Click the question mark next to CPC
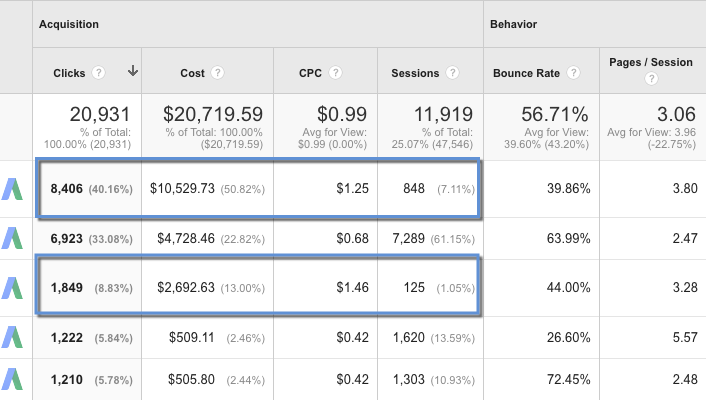This screenshot has height=400, width=706. pos(337,73)
